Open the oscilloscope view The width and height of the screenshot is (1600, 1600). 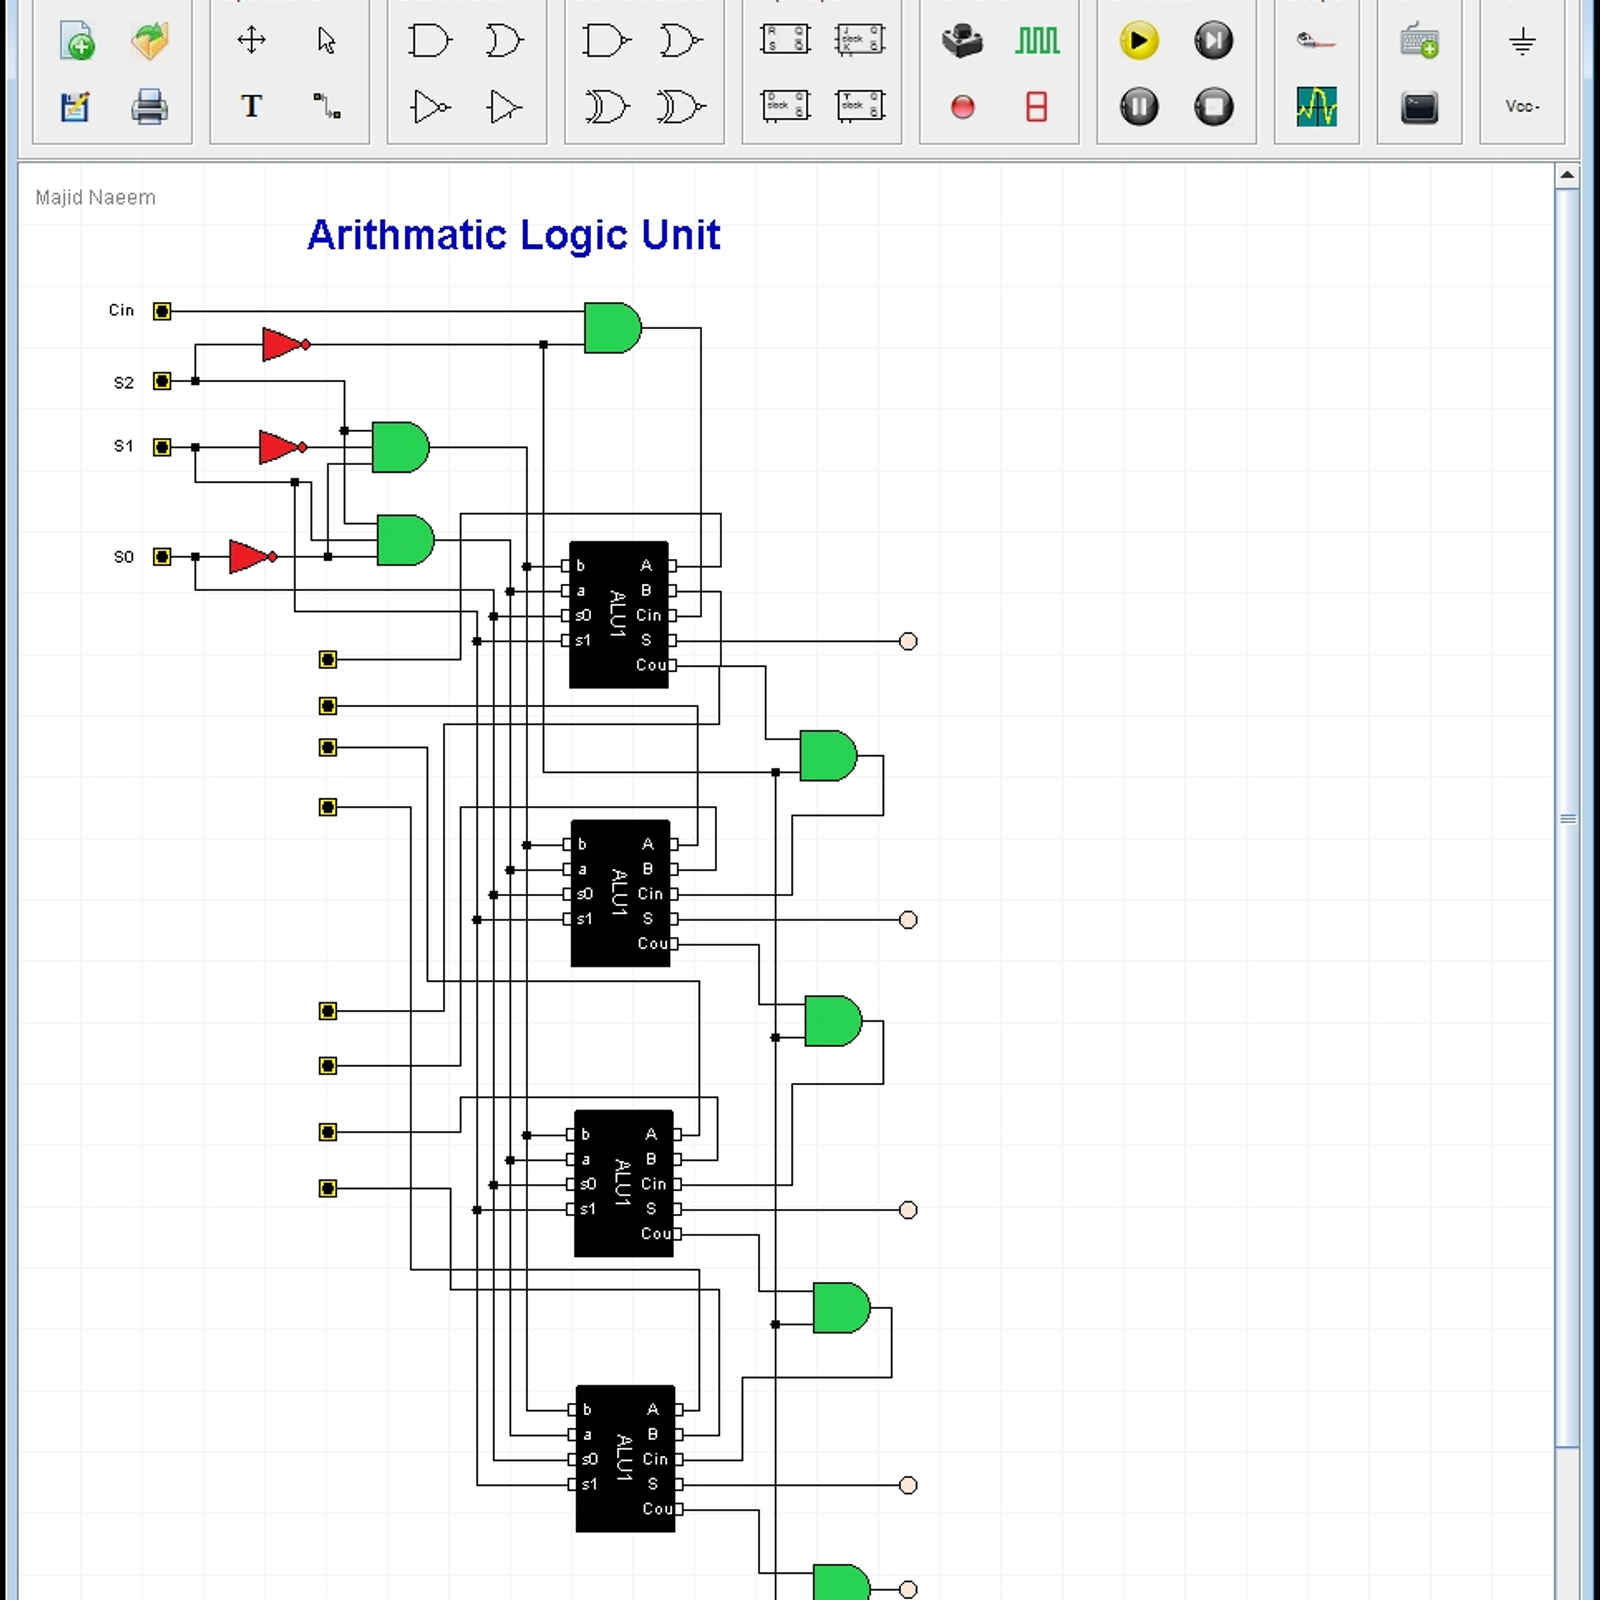pos(1316,107)
